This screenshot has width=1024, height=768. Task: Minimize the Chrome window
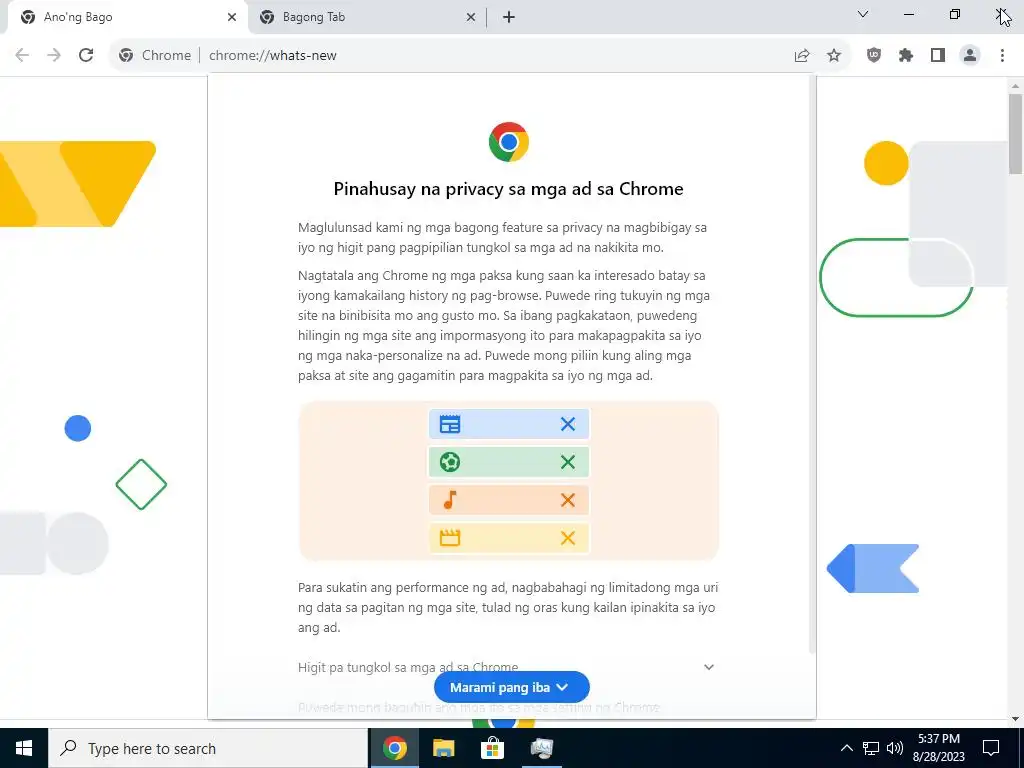click(908, 14)
